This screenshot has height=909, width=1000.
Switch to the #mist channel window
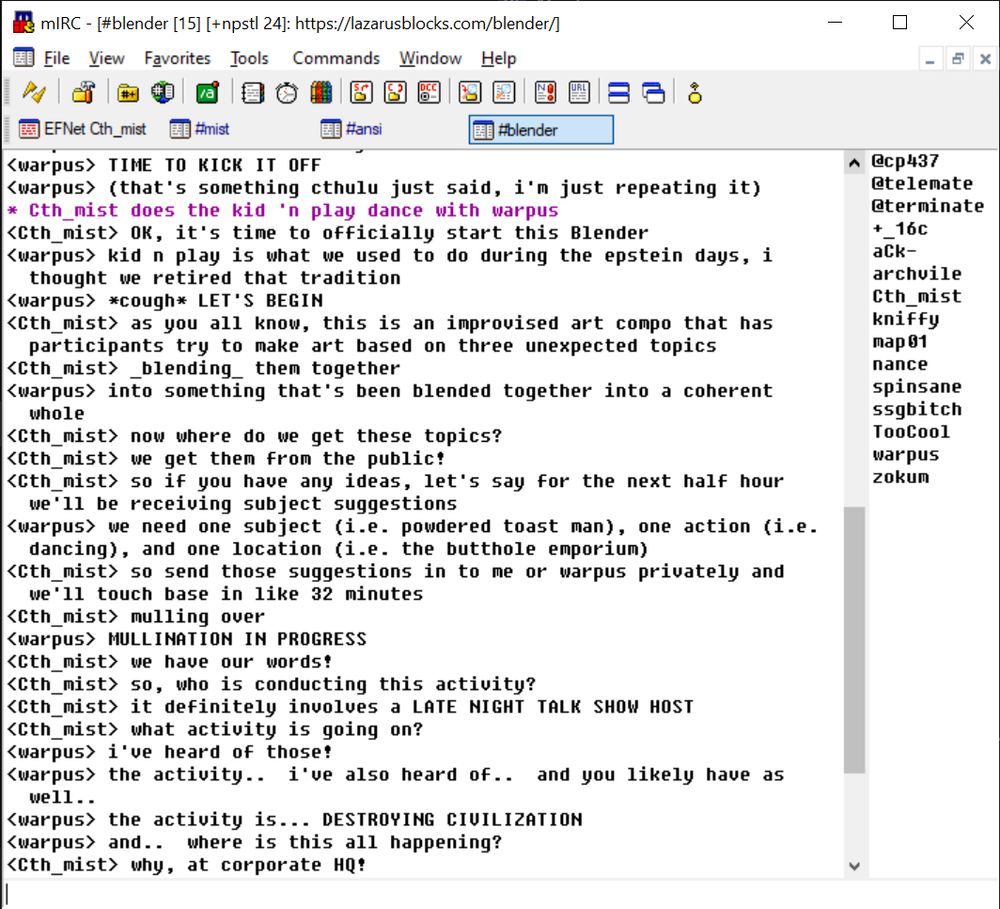point(200,129)
